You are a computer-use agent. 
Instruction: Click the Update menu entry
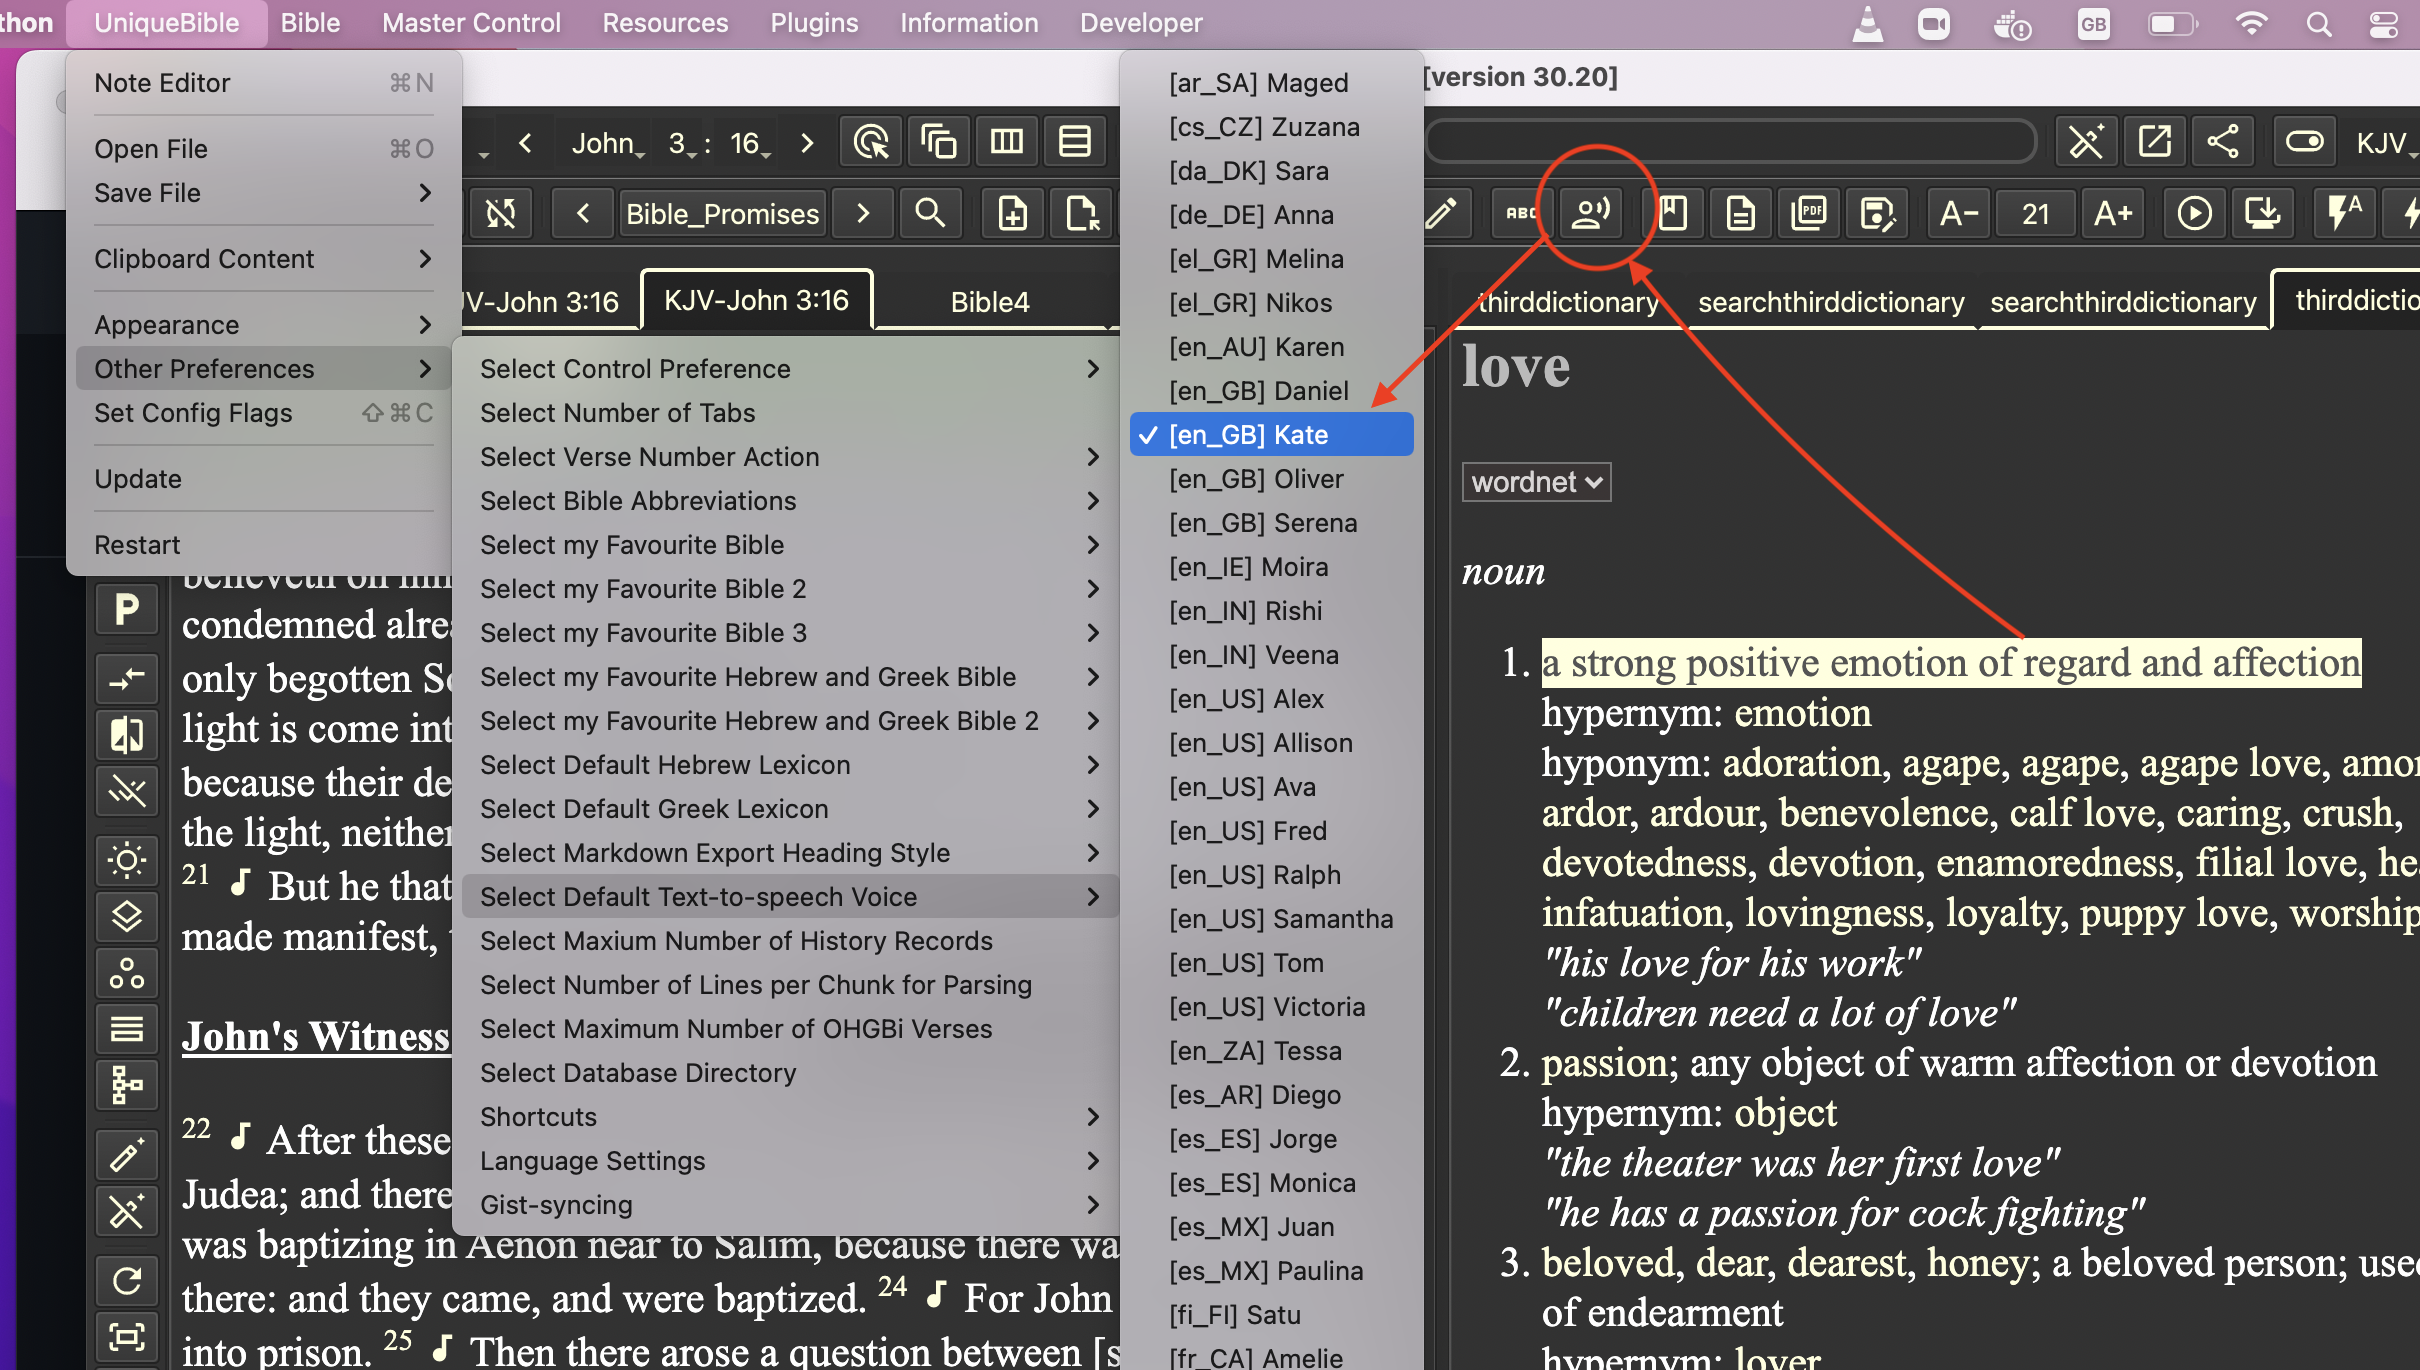(264, 479)
